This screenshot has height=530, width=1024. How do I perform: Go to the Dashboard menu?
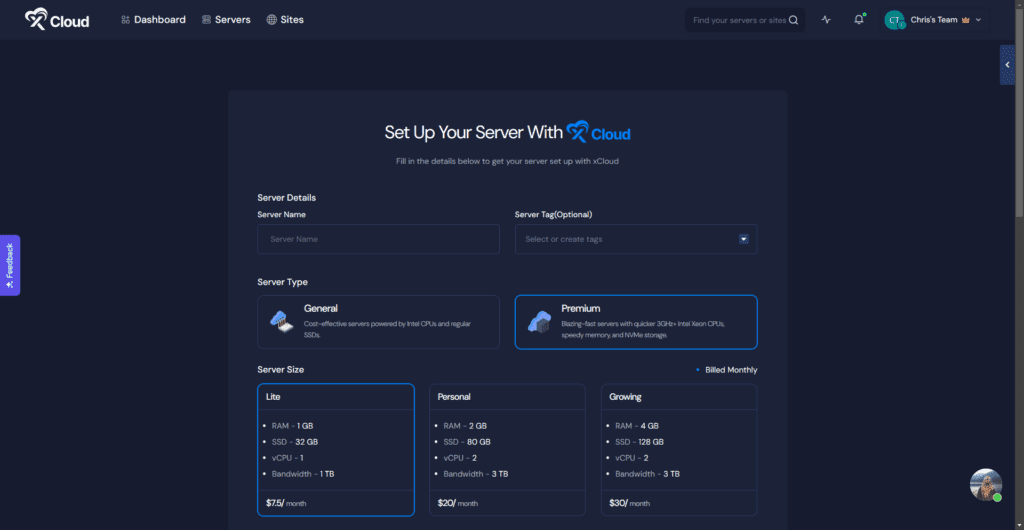point(153,20)
